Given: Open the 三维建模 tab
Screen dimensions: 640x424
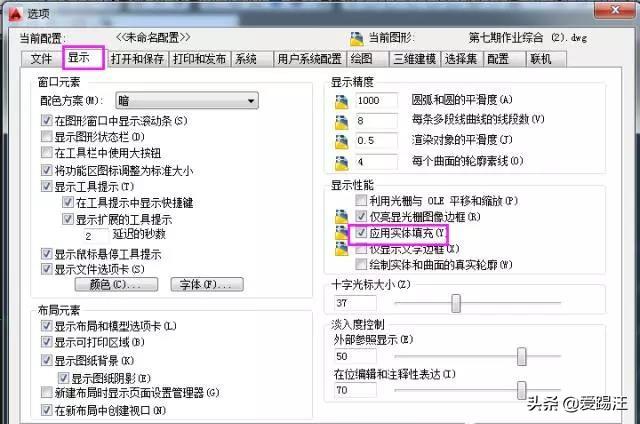Looking at the screenshot, I should (415, 59).
